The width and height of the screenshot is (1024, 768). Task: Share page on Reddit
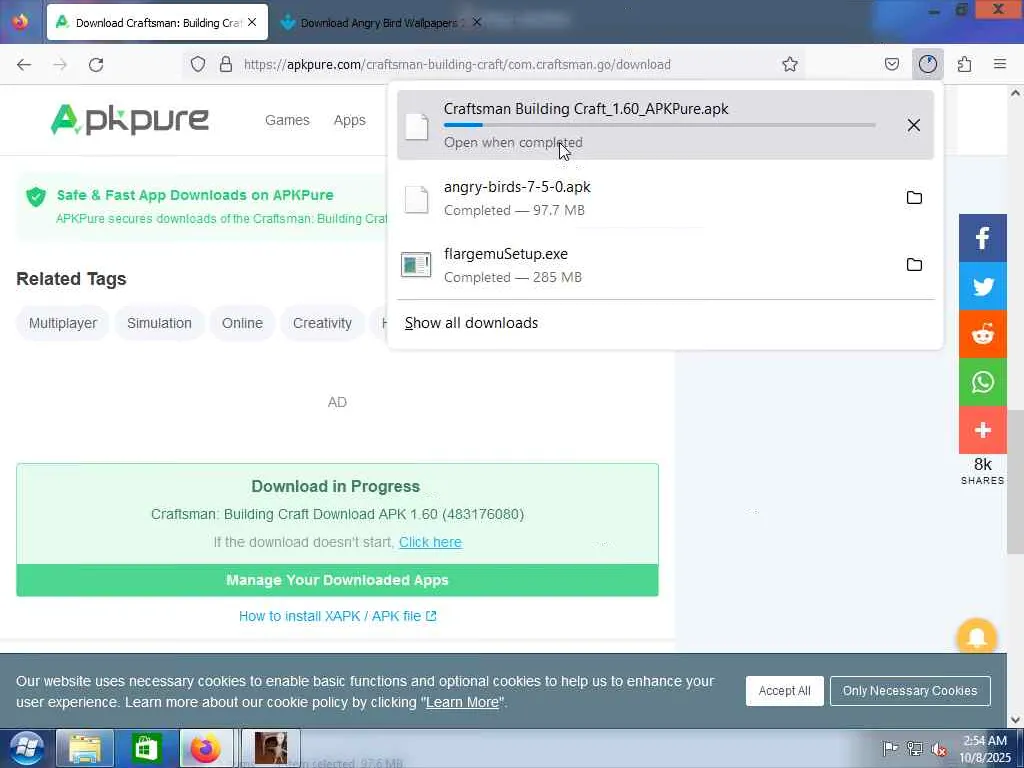click(x=983, y=334)
